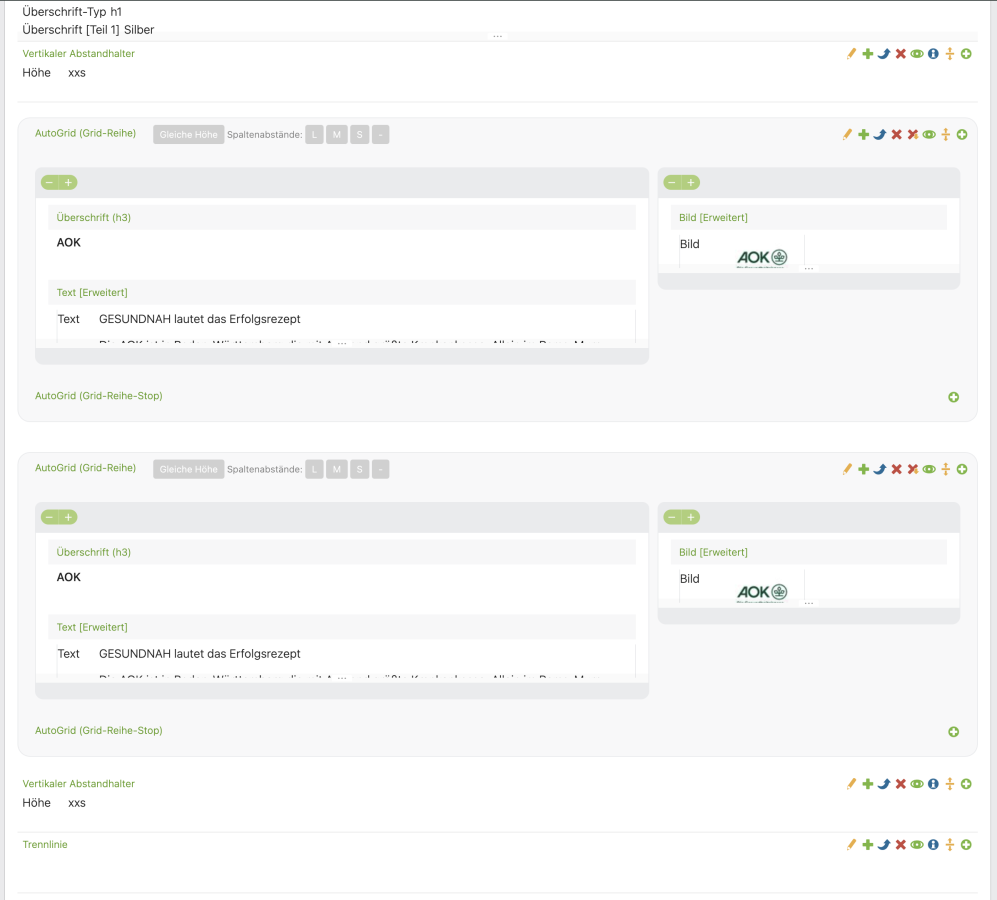Click circled plus icon at first Grid-Reihe-Stop

(953, 397)
